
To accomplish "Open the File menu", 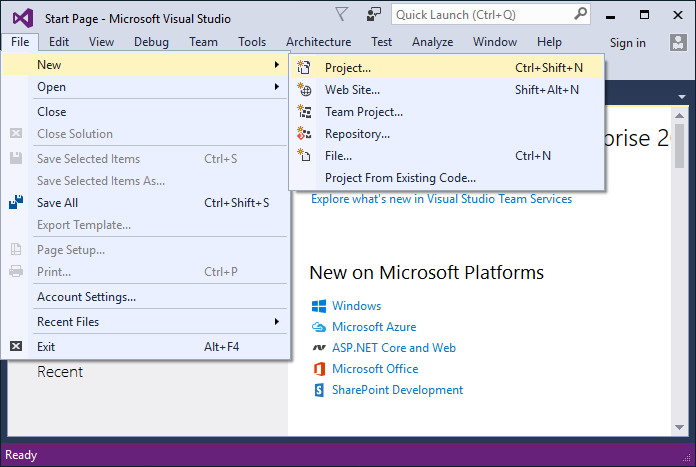I will click(20, 42).
